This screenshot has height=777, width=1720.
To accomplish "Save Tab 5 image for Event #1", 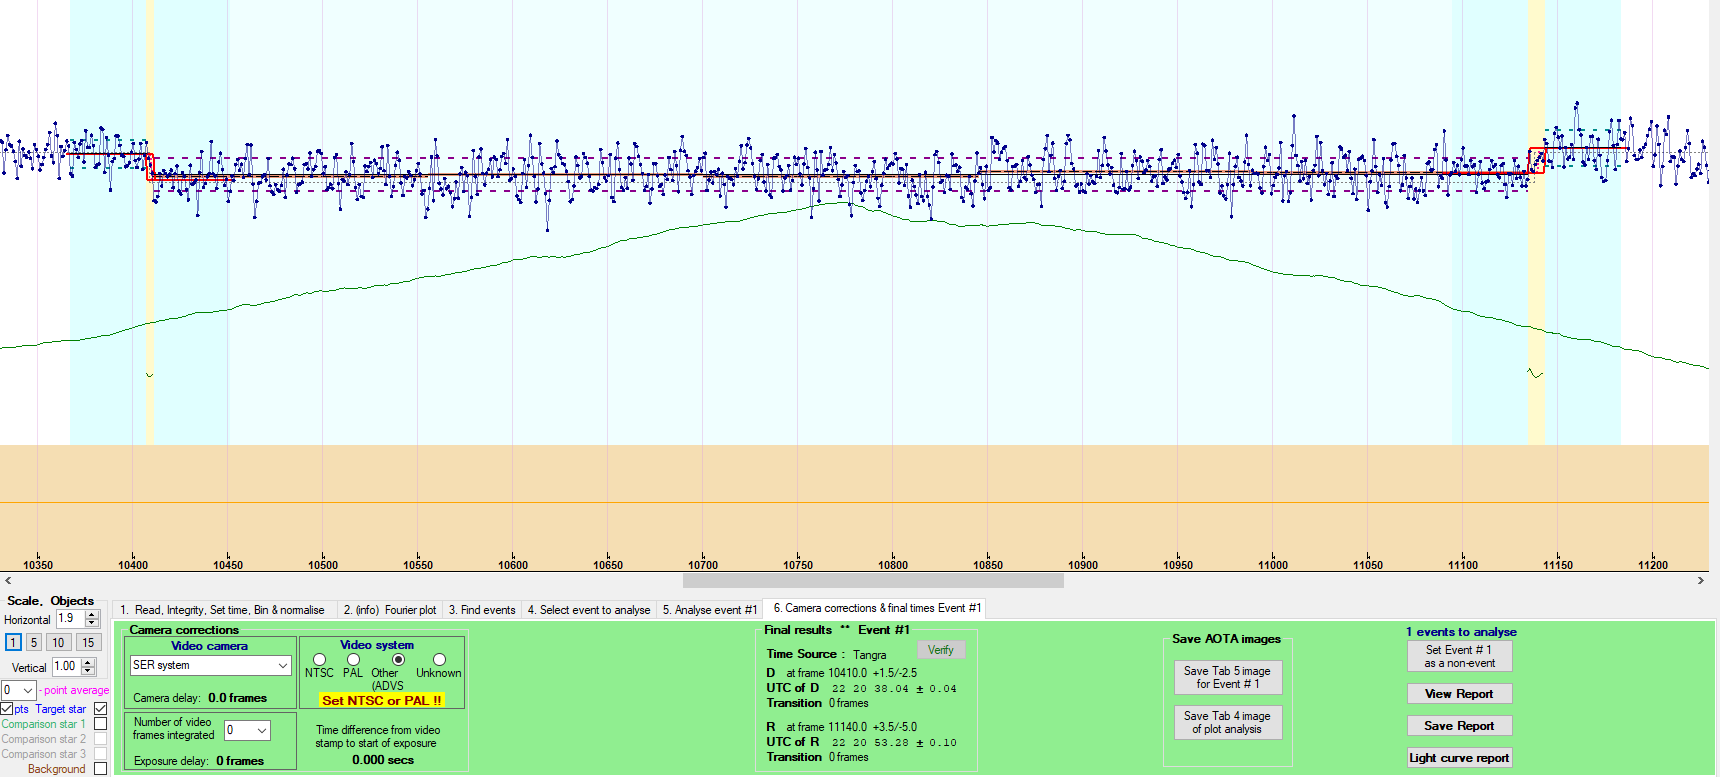I will coord(1227,677).
